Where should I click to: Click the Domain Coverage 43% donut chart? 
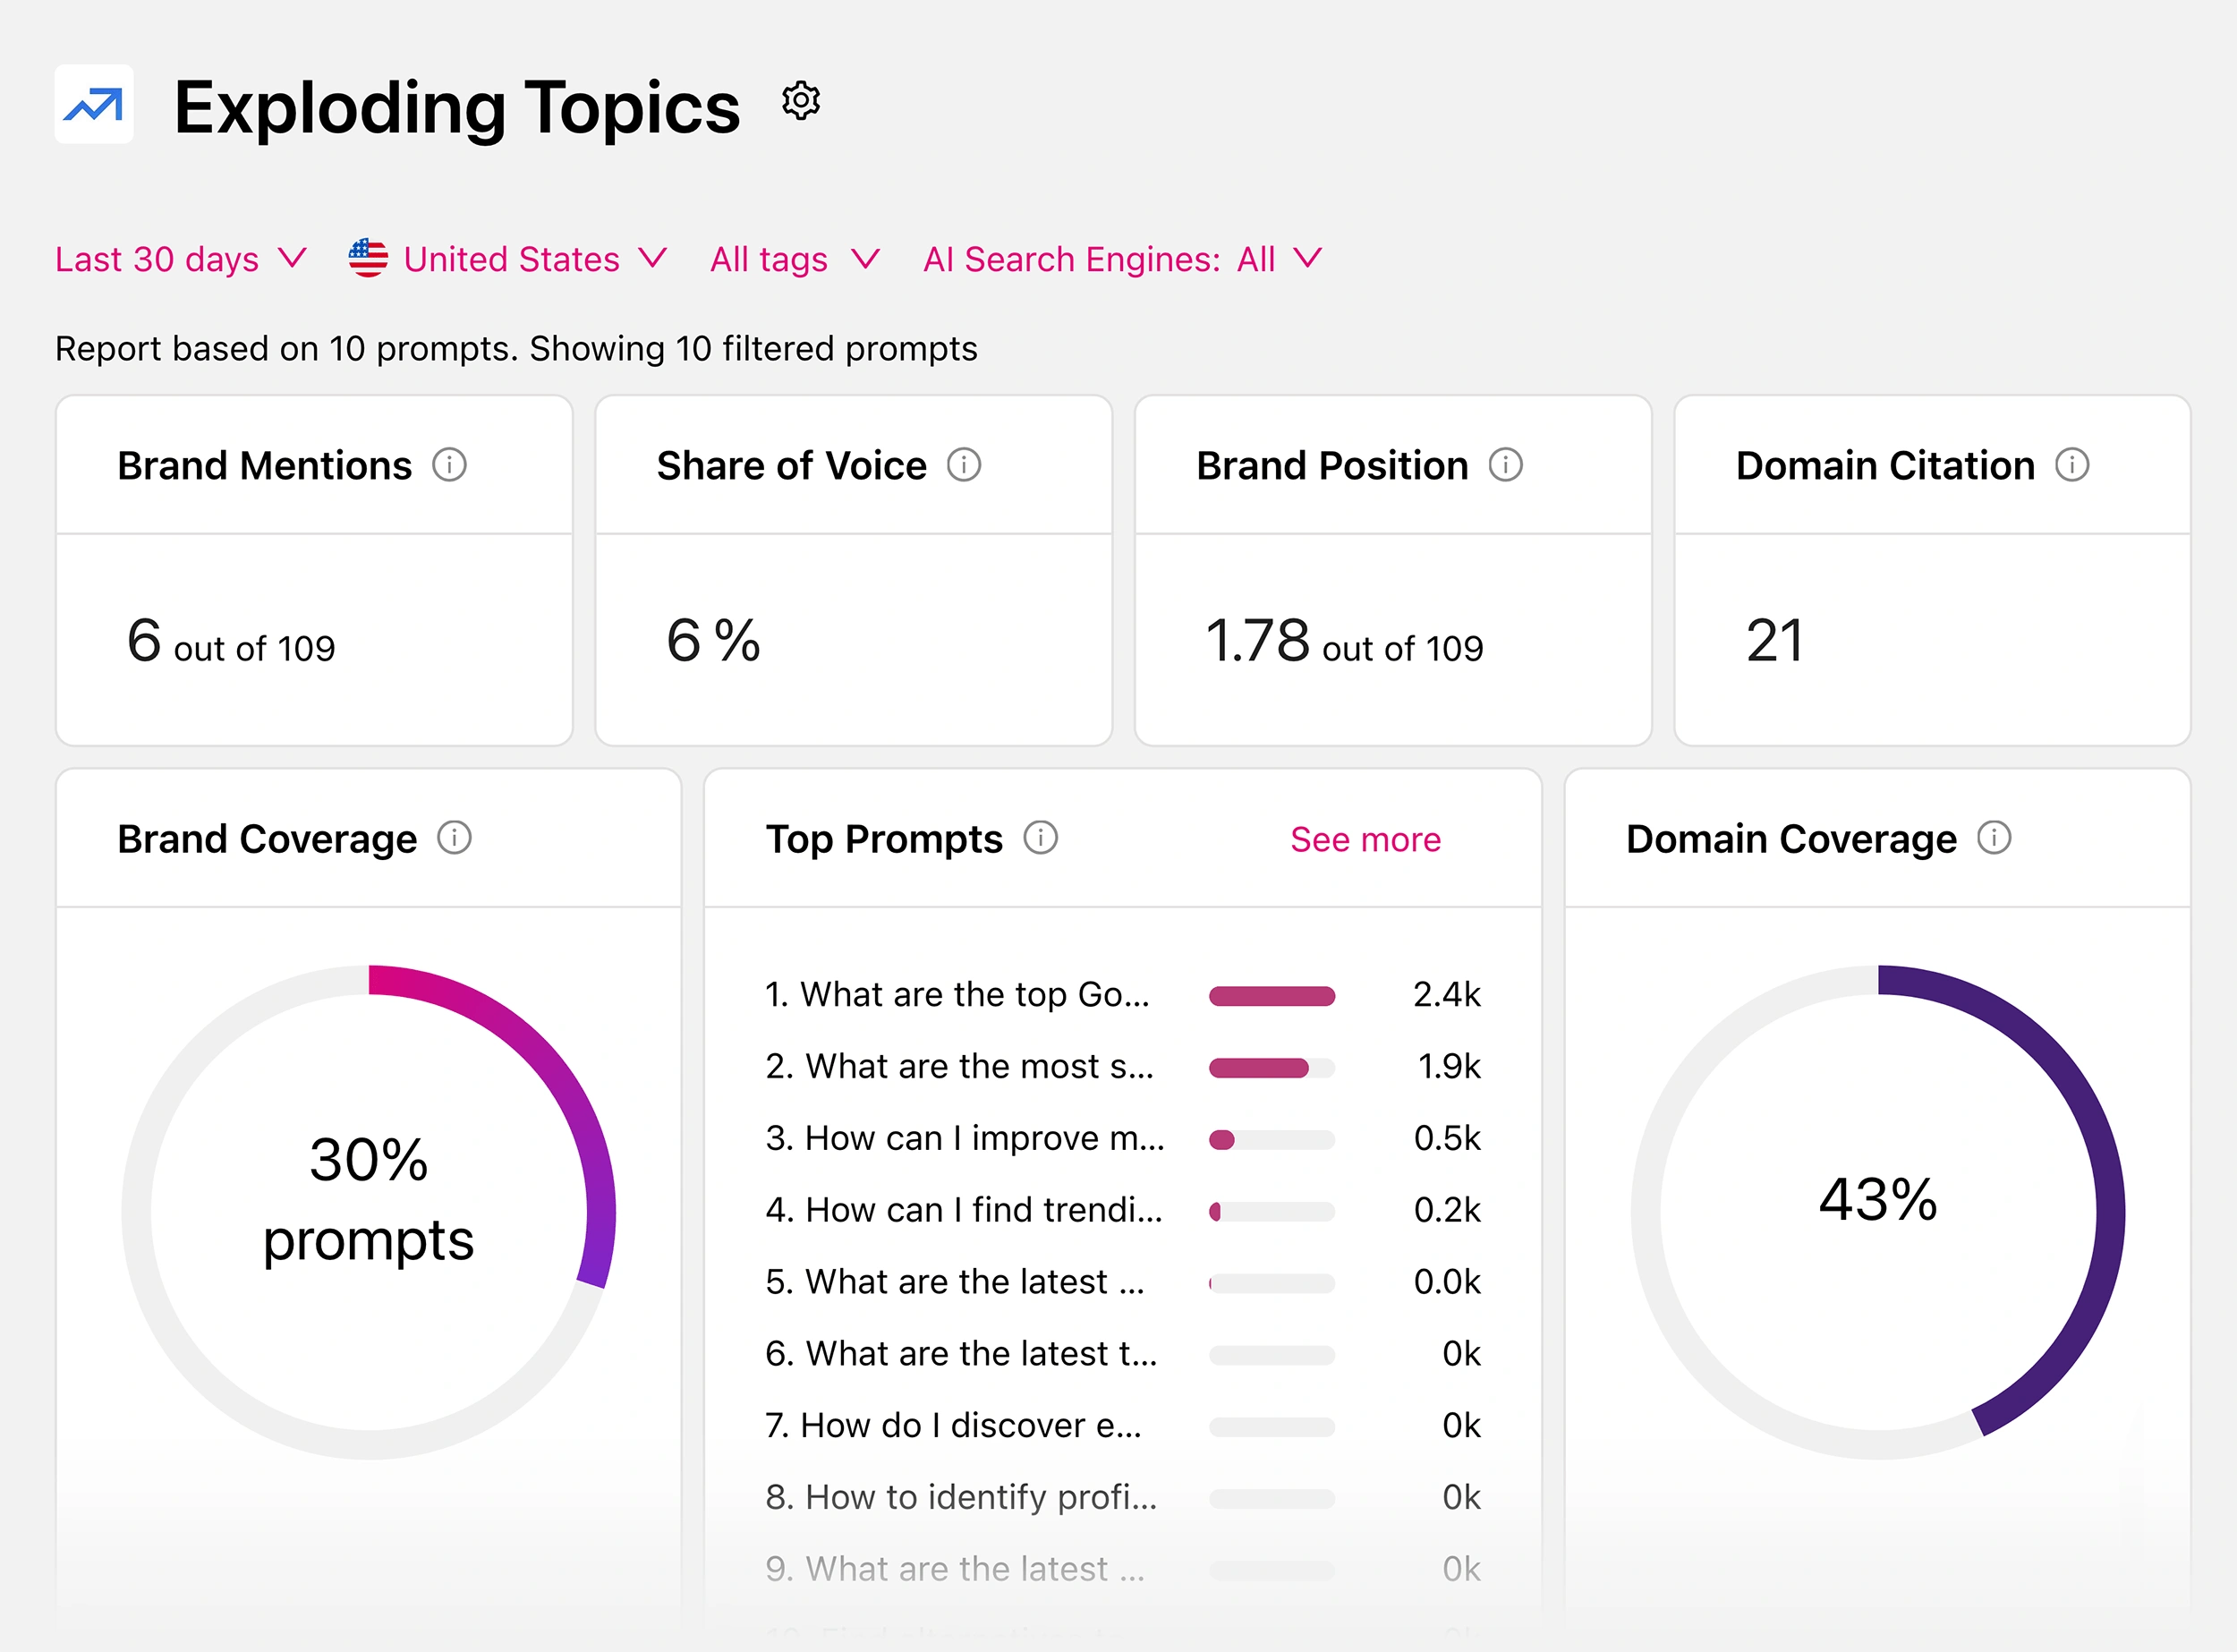(1878, 1212)
